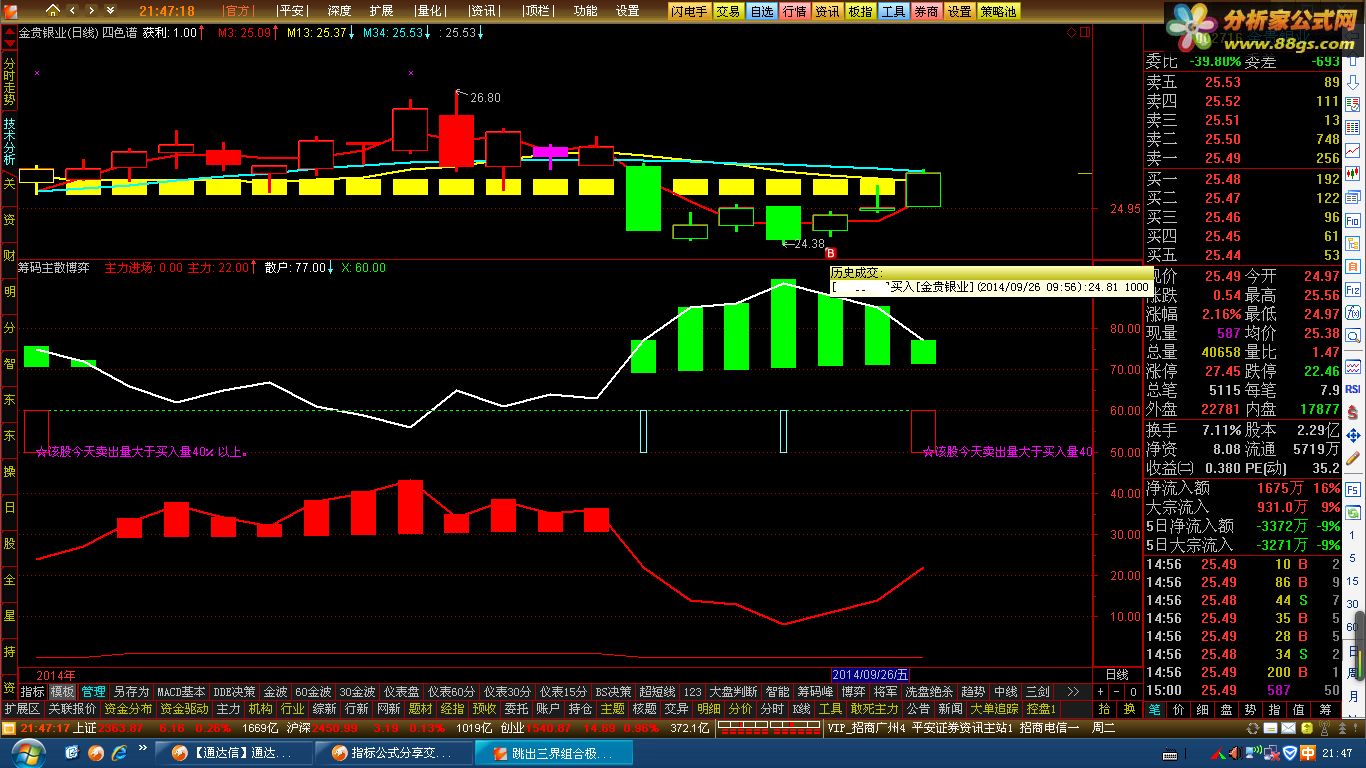Click the 买一 25.48 order row
The height and width of the screenshot is (768, 1366).
click(x=1243, y=179)
